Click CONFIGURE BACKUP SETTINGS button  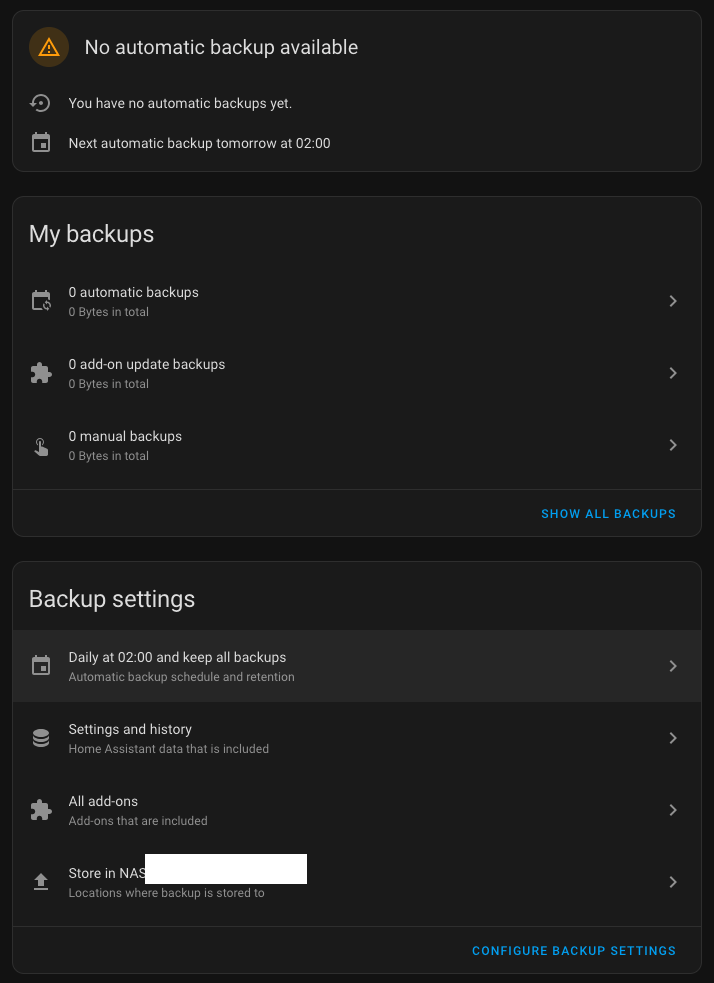[x=574, y=950]
